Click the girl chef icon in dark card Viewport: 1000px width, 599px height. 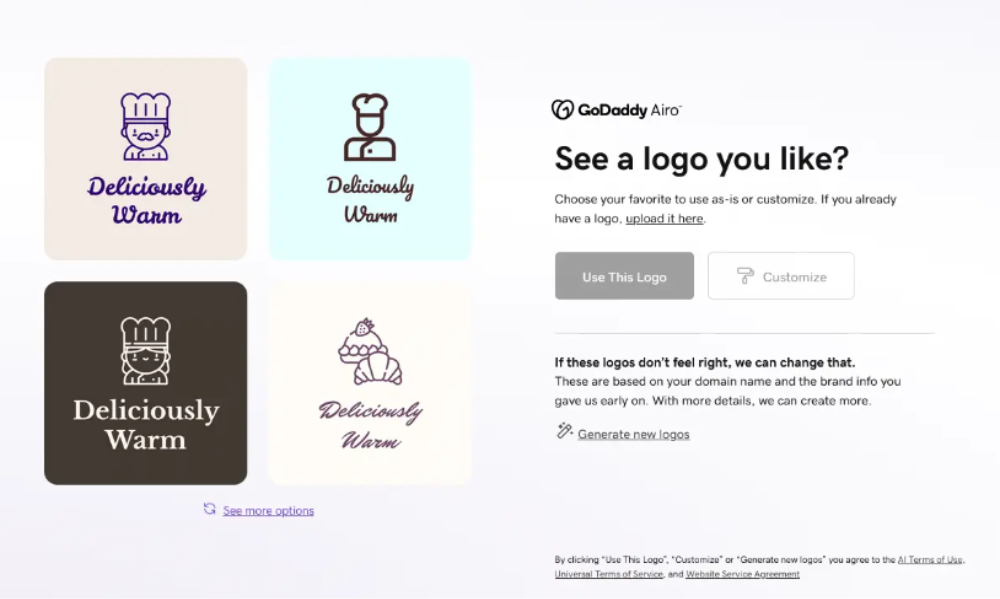point(145,351)
